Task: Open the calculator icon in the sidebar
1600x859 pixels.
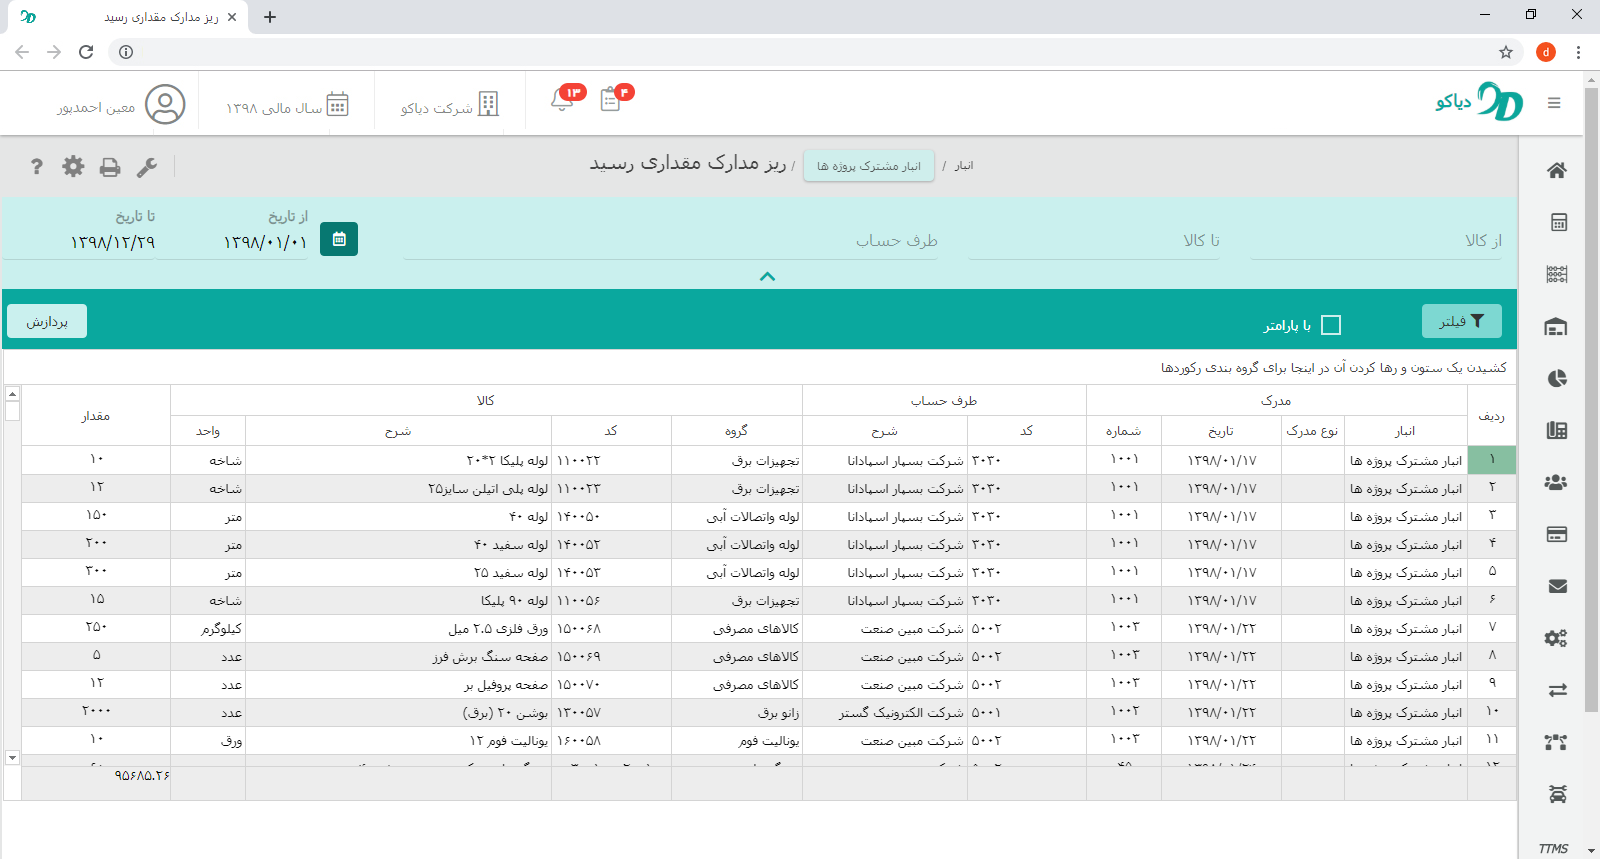Action: tap(1558, 223)
